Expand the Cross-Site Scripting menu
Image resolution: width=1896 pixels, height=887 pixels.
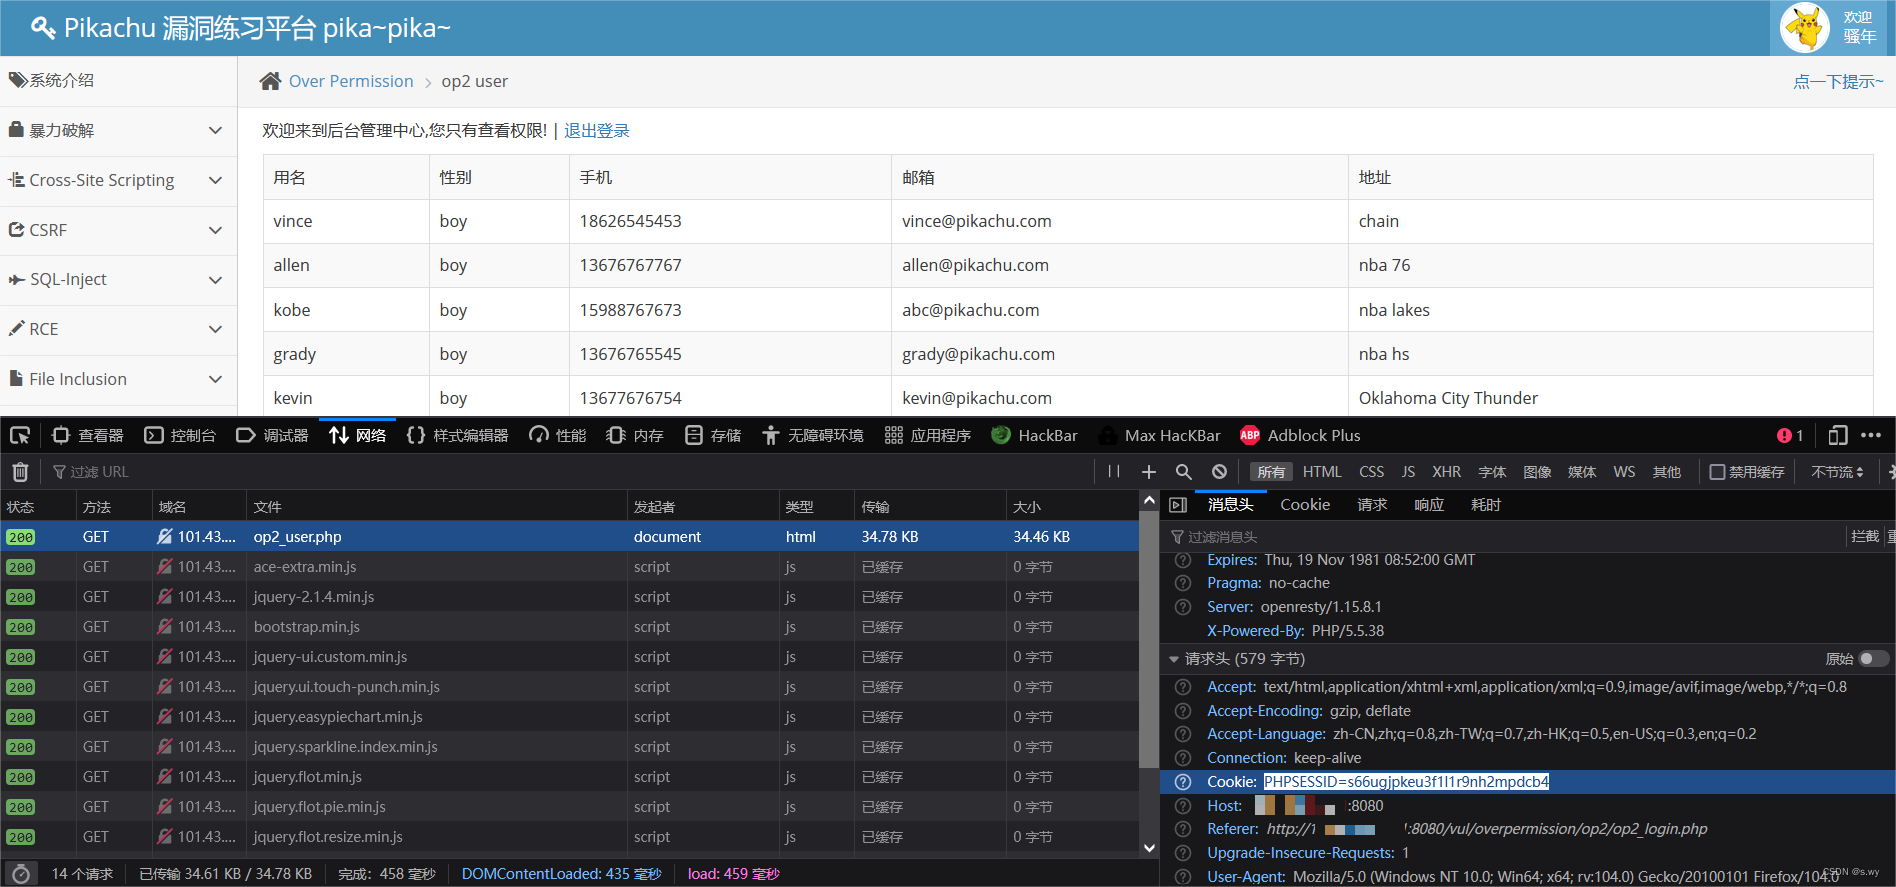click(118, 181)
